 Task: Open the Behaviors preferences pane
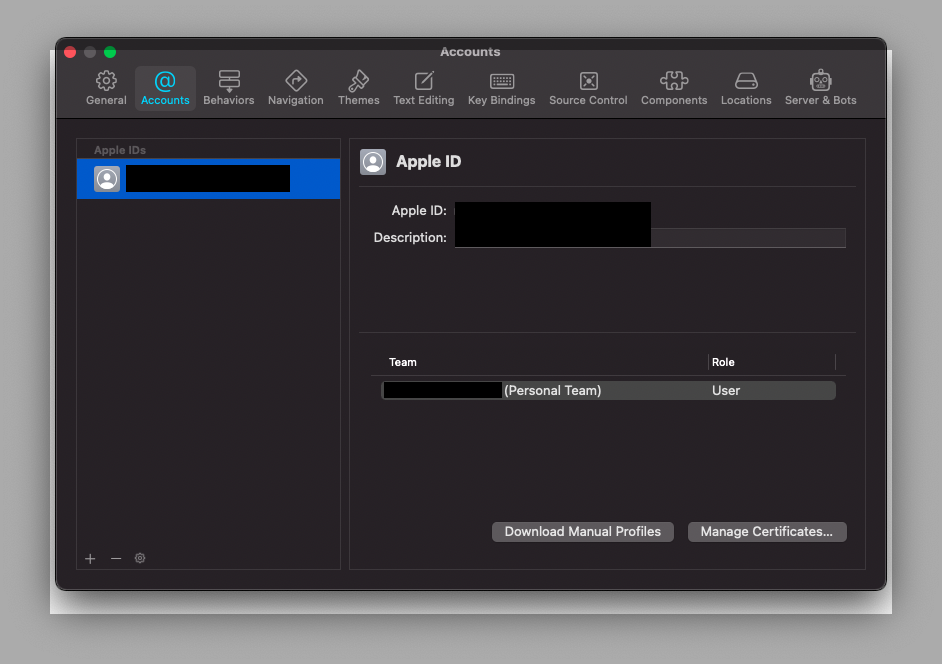coord(228,88)
